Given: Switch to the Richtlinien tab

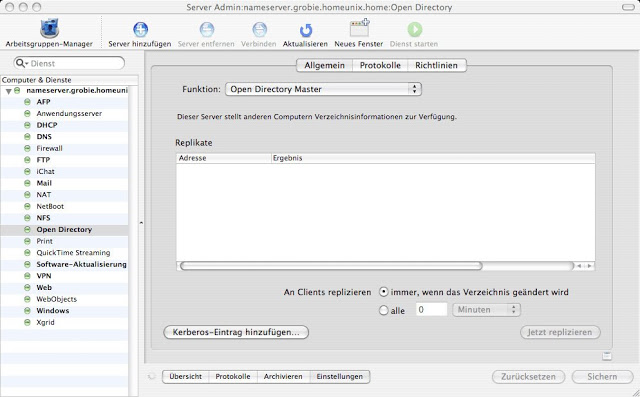Looking at the screenshot, I should (436, 65).
